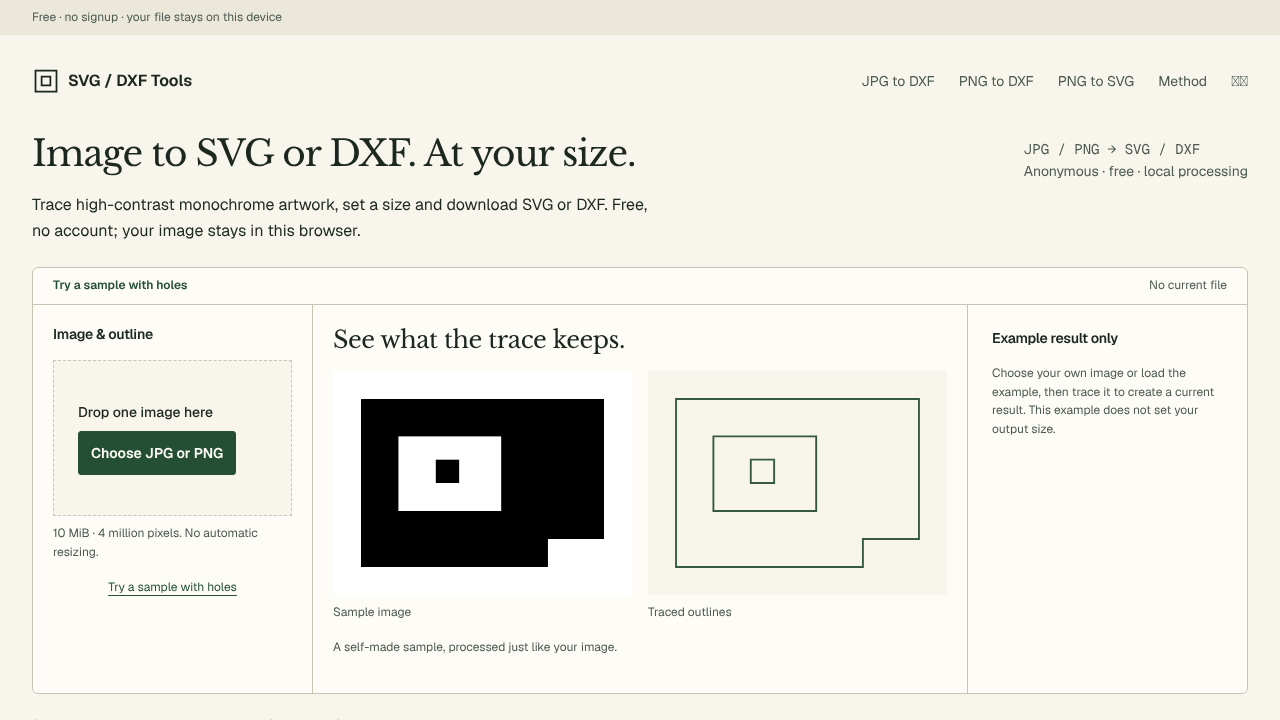Select PNG to SVG in the navigation

click(x=1096, y=81)
